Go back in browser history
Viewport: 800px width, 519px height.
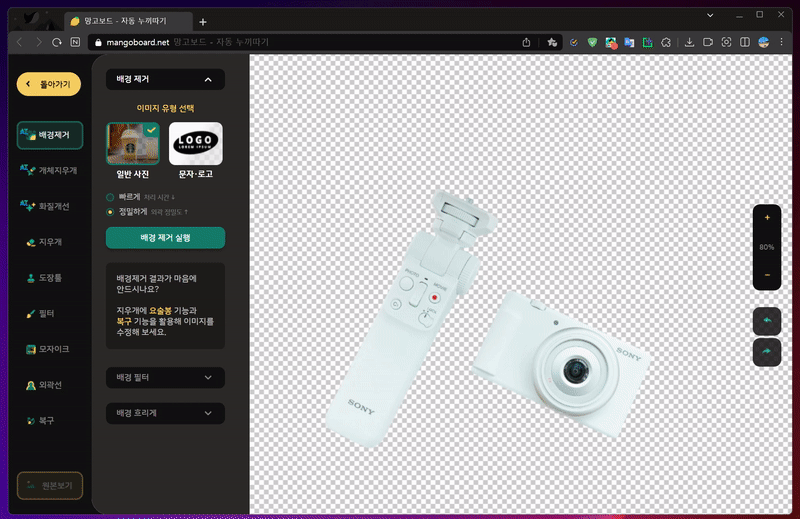[20, 42]
